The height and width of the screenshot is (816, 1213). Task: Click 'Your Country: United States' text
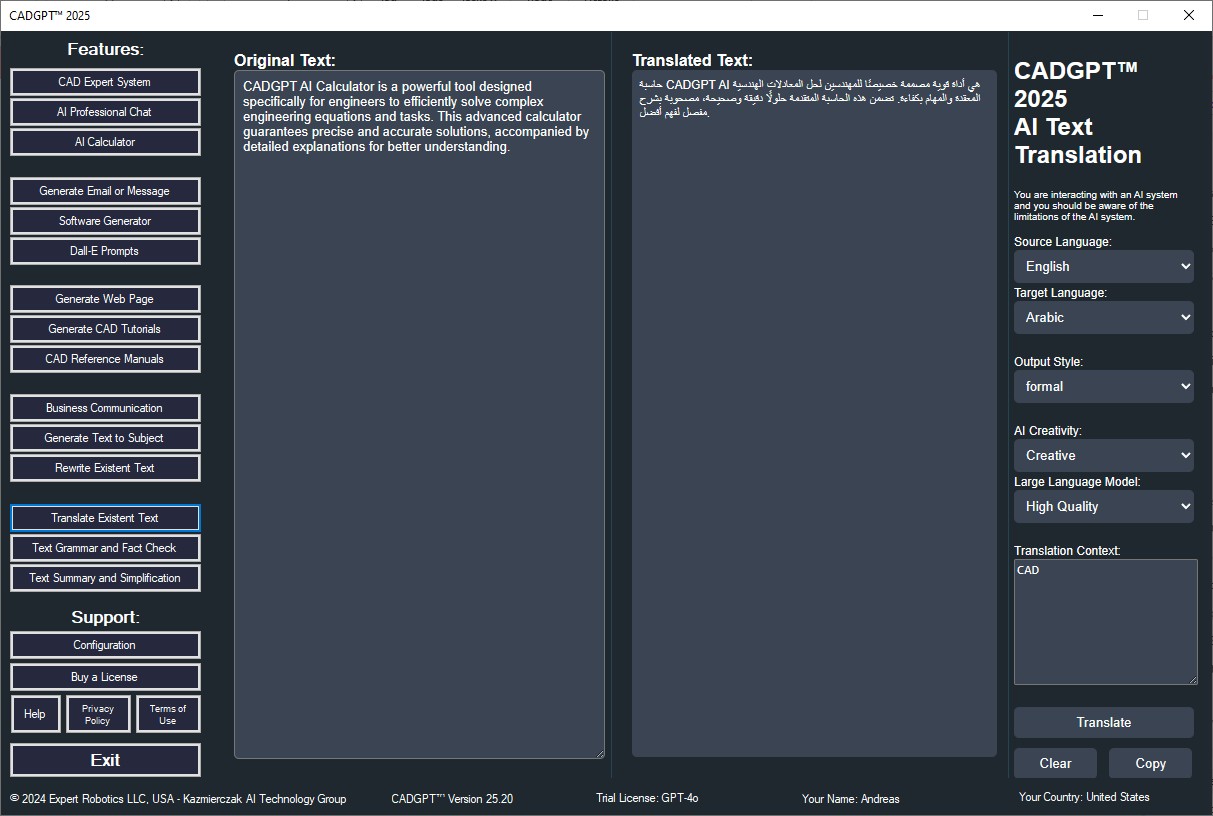point(1084,797)
